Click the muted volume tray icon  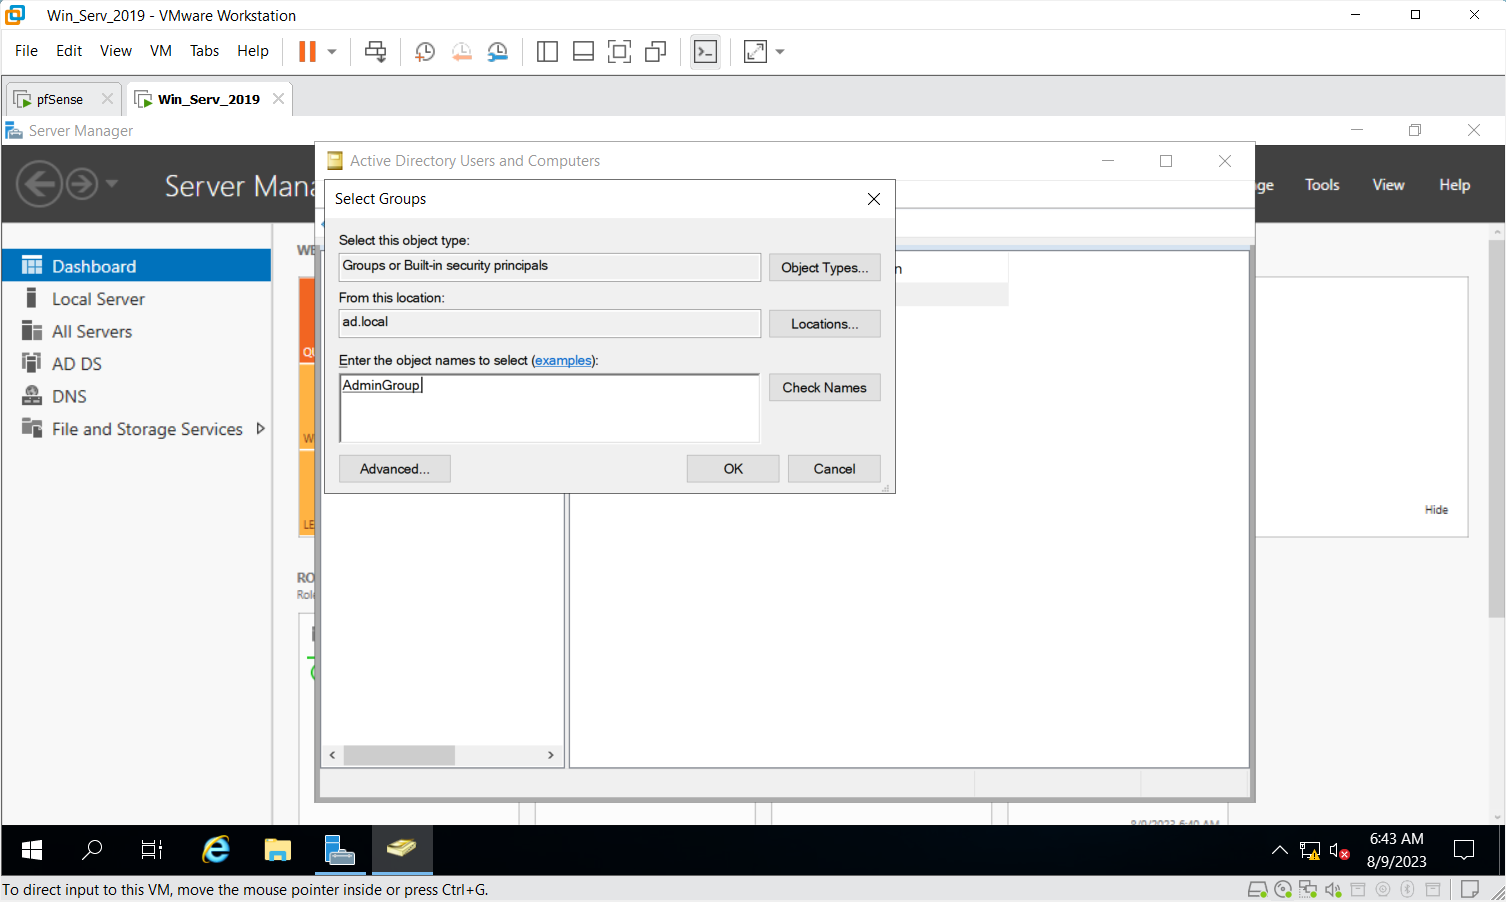[1340, 851]
